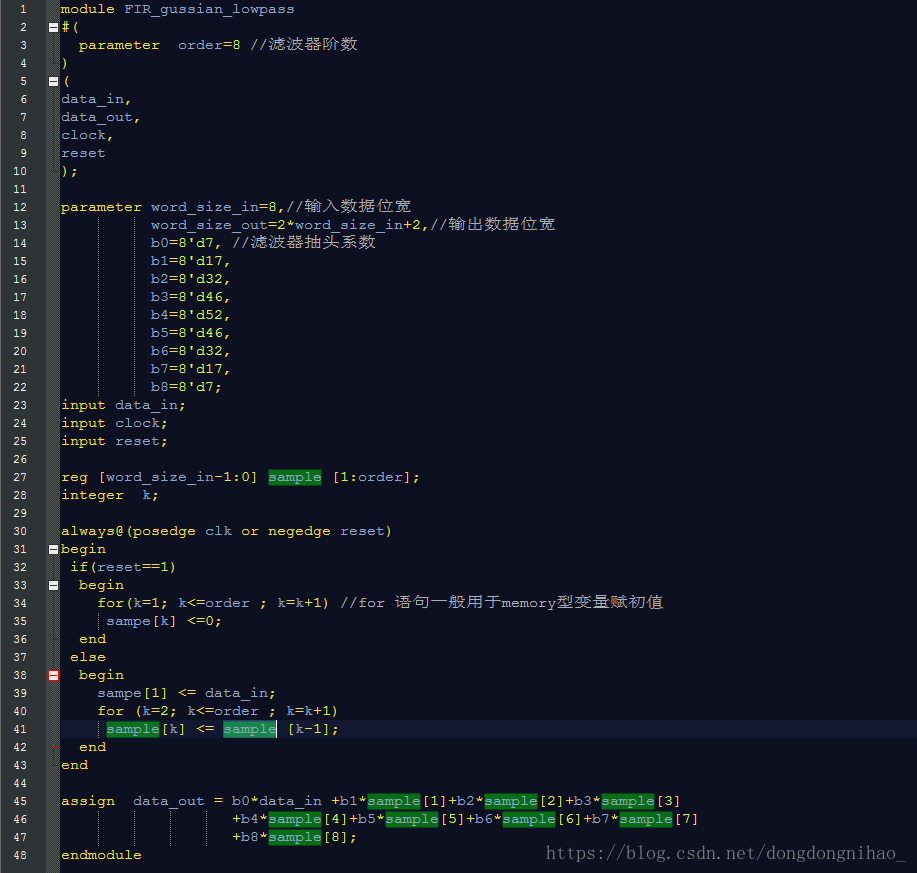917x873 pixels.
Task: Click 'if(reset==1)' on line 32
Action: [123, 567]
